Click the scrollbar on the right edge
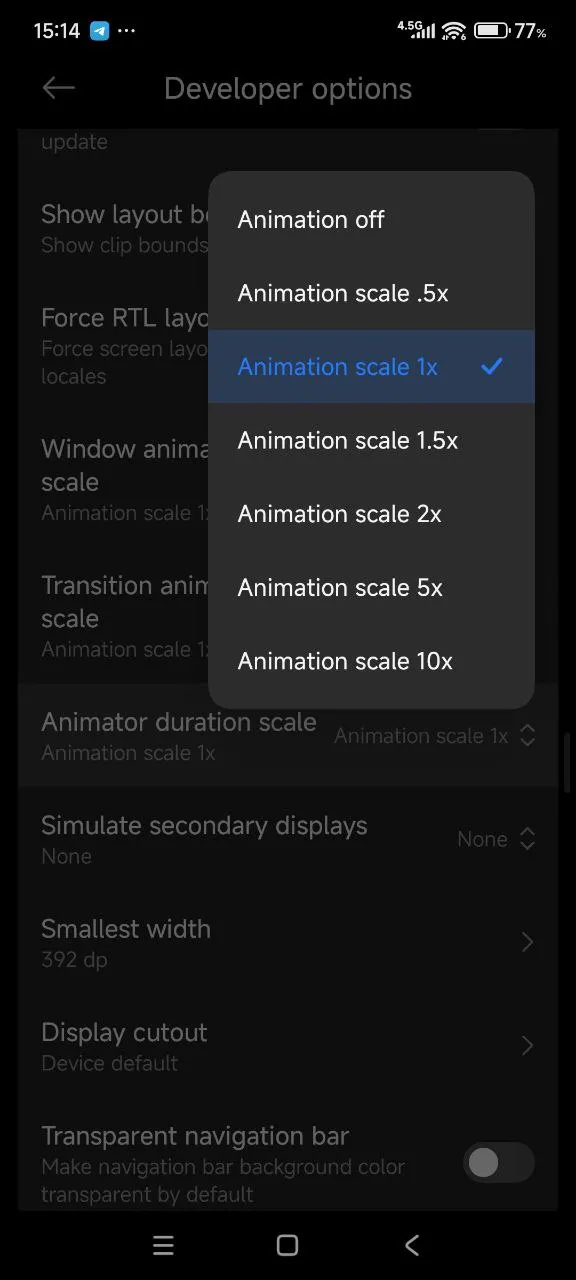Image resolution: width=576 pixels, height=1280 pixels. point(567,762)
